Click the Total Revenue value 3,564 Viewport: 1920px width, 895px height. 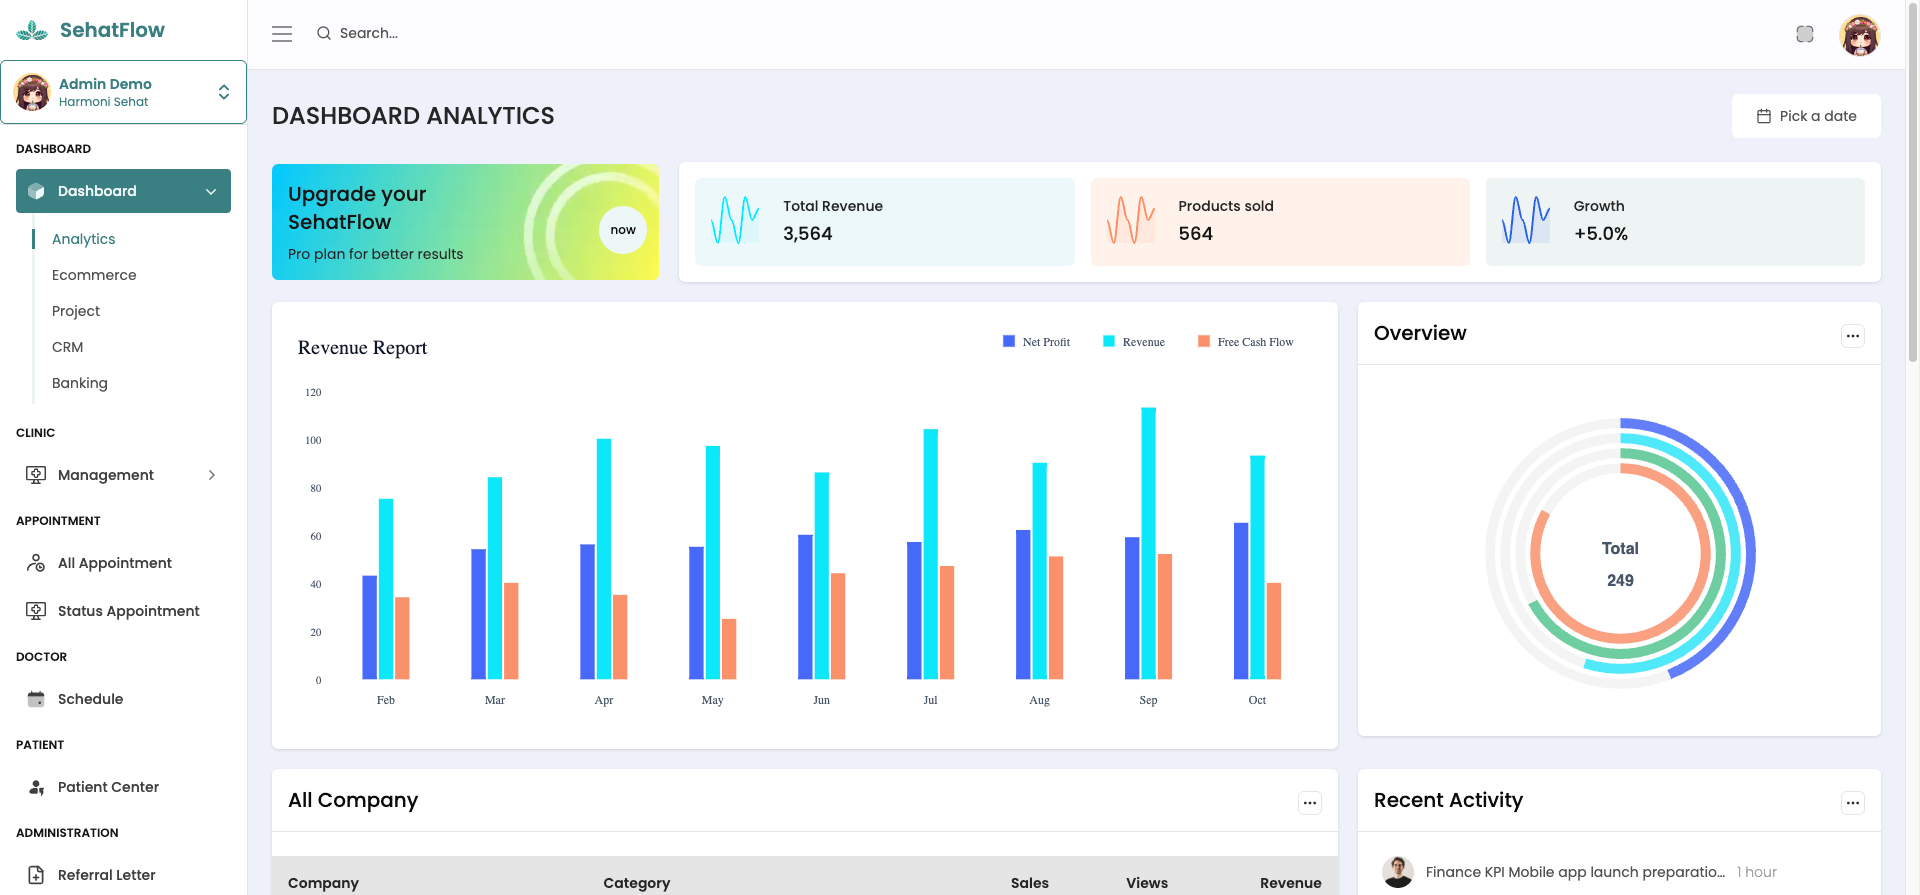pyautogui.click(x=808, y=234)
